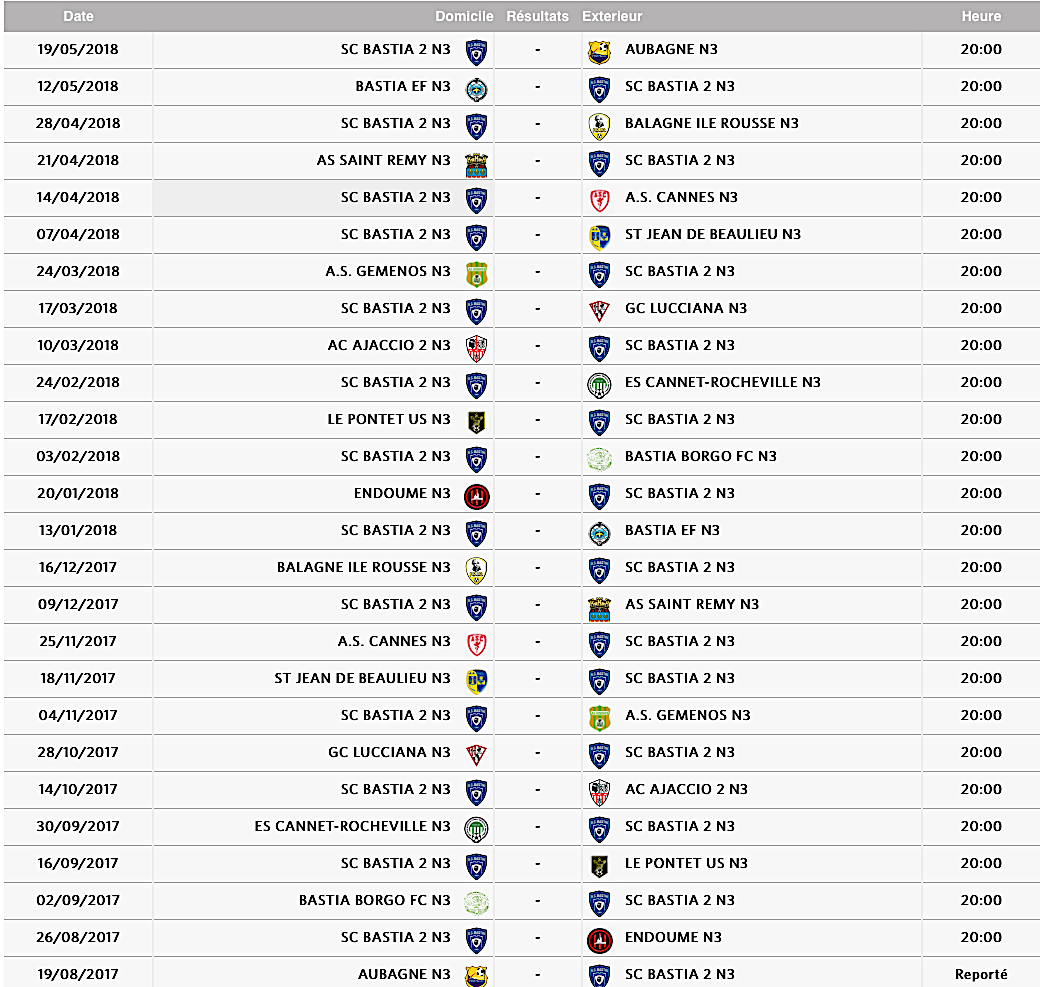Click the Domicile column header
The width and height of the screenshot is (1040, 987).
tap(464, 16)
